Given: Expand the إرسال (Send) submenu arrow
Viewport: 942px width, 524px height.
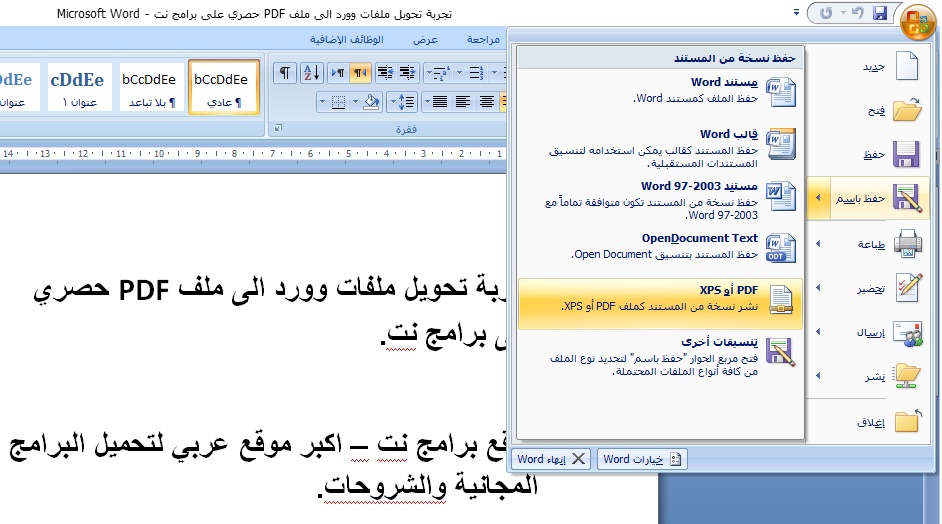Looking at the screenshot, I should point(818,332).
